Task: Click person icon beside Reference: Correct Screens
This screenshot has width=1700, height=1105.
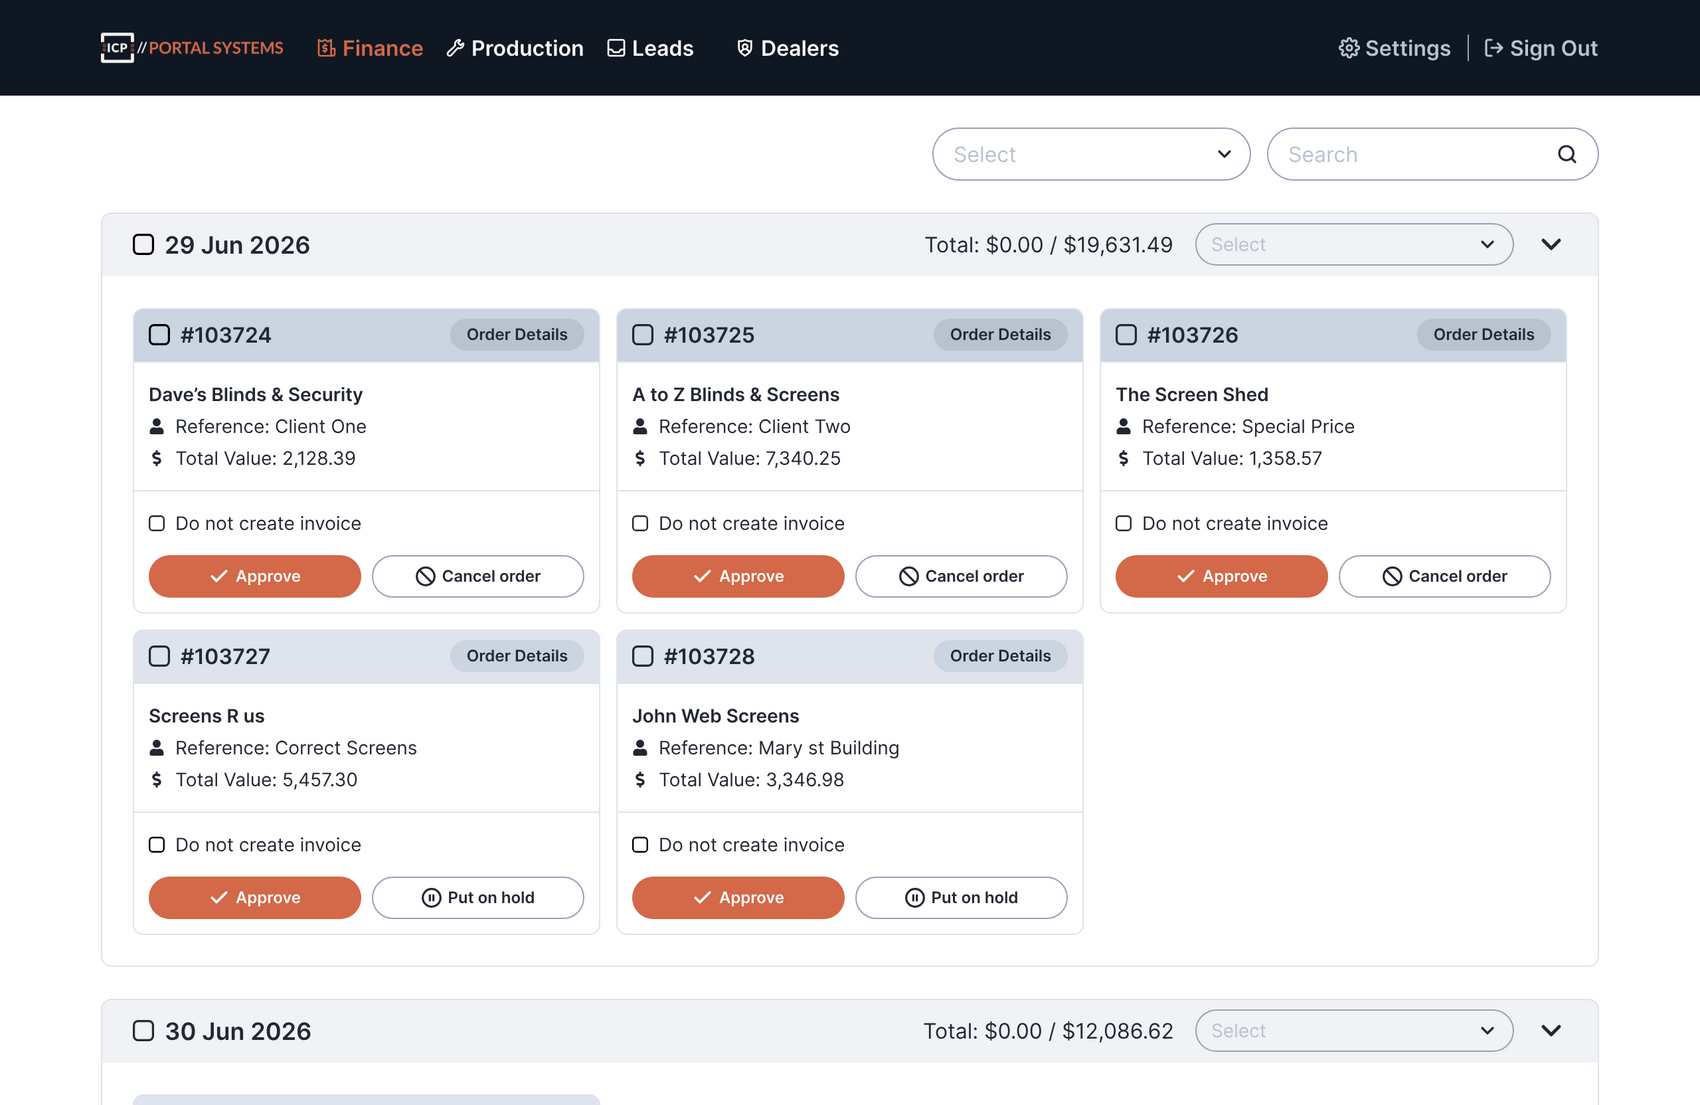Action: (x=157, y=748)
